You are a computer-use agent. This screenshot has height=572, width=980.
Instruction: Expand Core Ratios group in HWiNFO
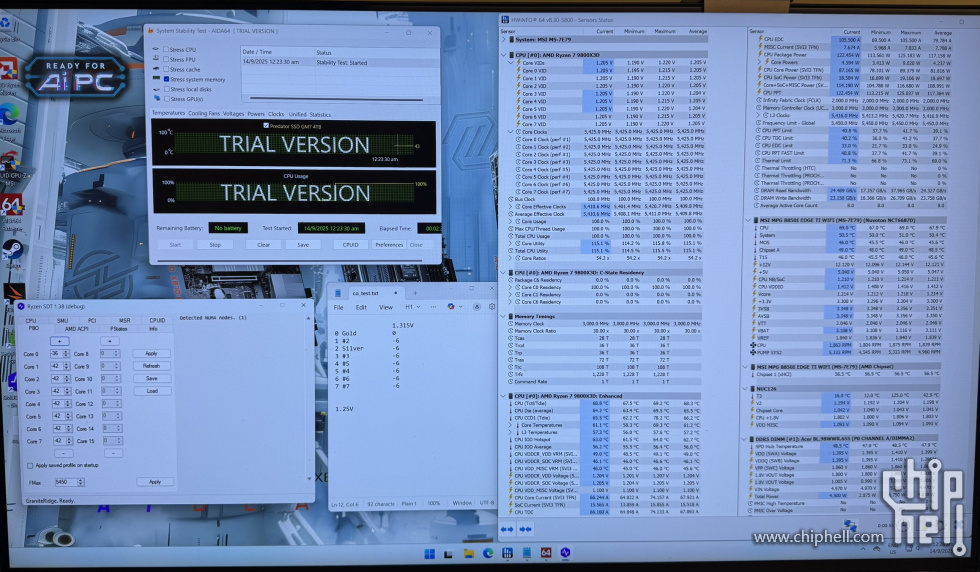510,258
